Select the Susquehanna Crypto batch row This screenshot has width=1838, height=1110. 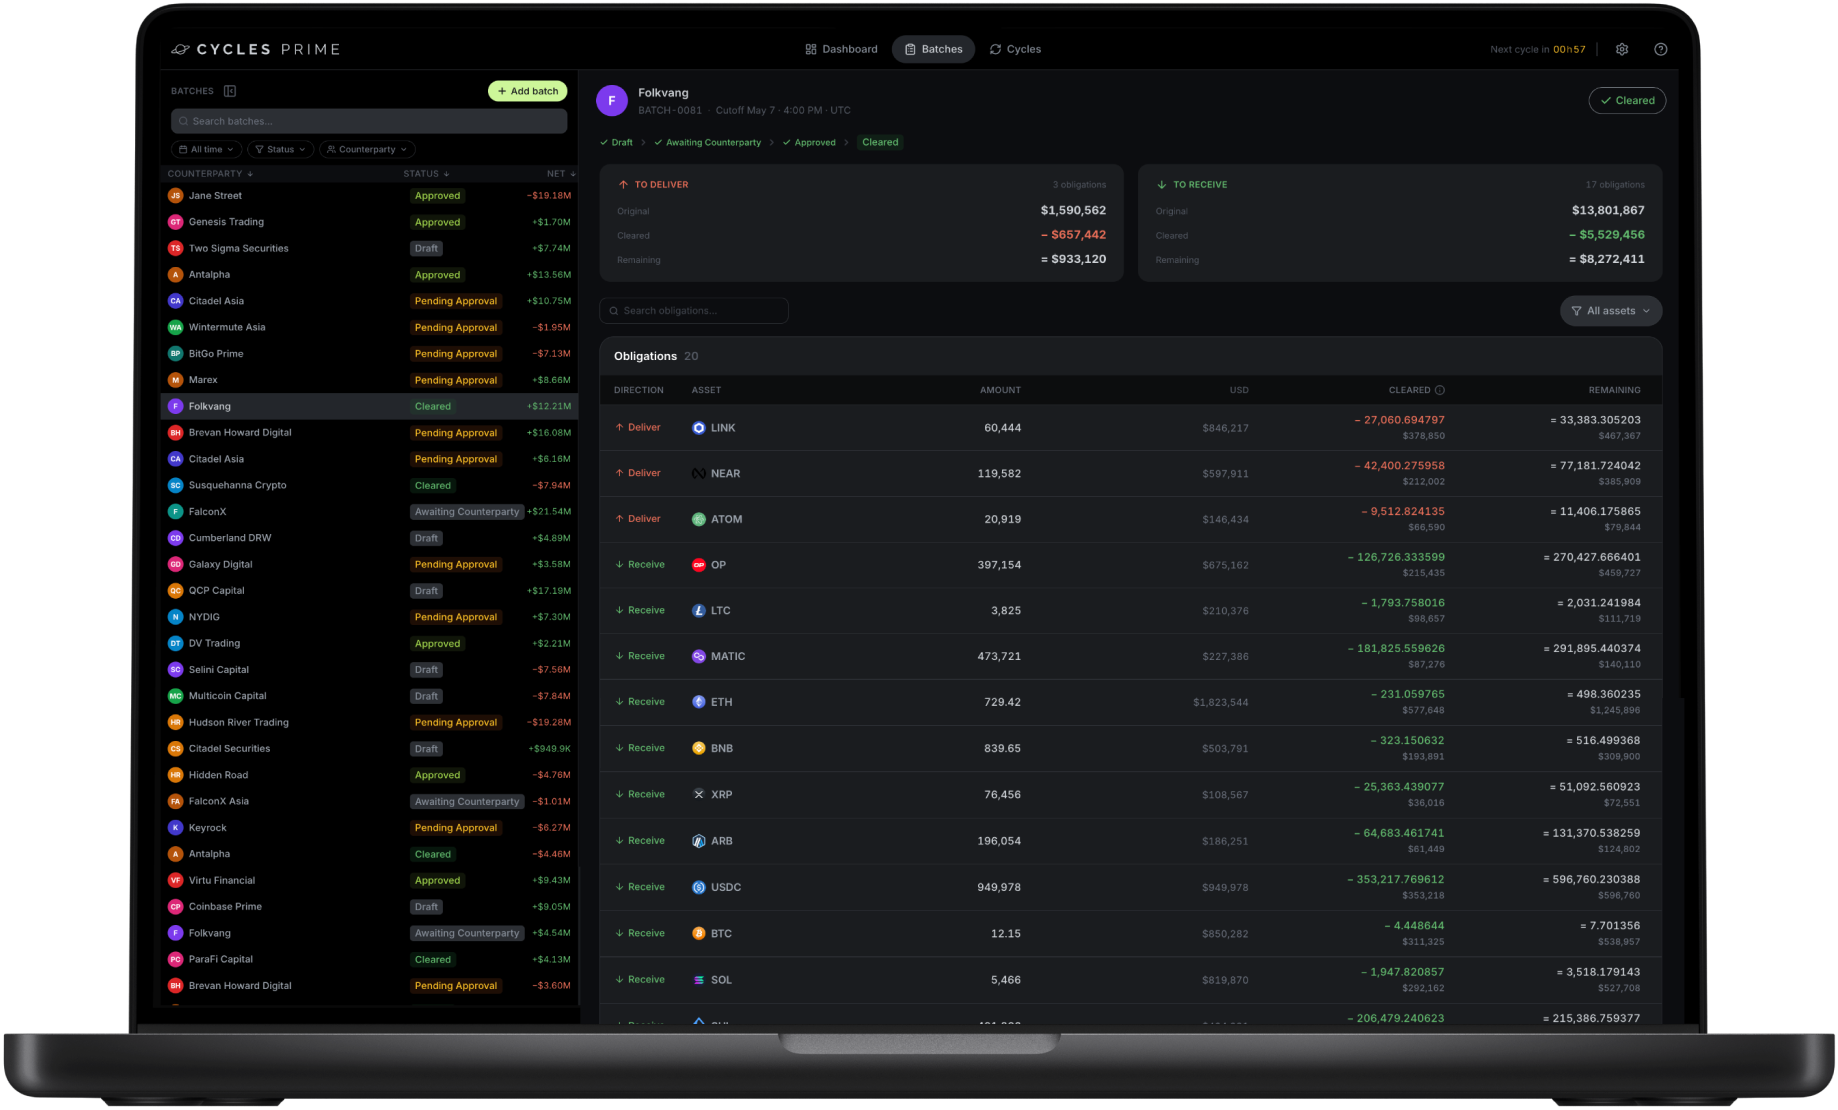click(370, 485)
